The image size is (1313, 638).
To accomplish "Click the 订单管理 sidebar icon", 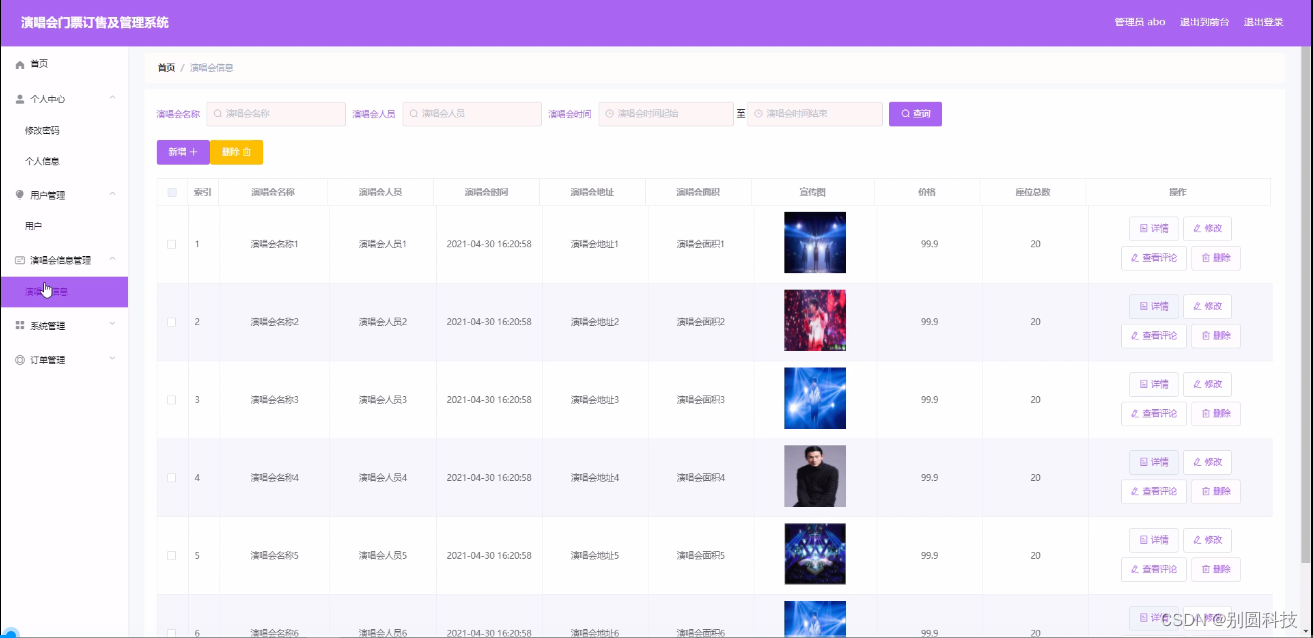I will (x=18, y=359).
